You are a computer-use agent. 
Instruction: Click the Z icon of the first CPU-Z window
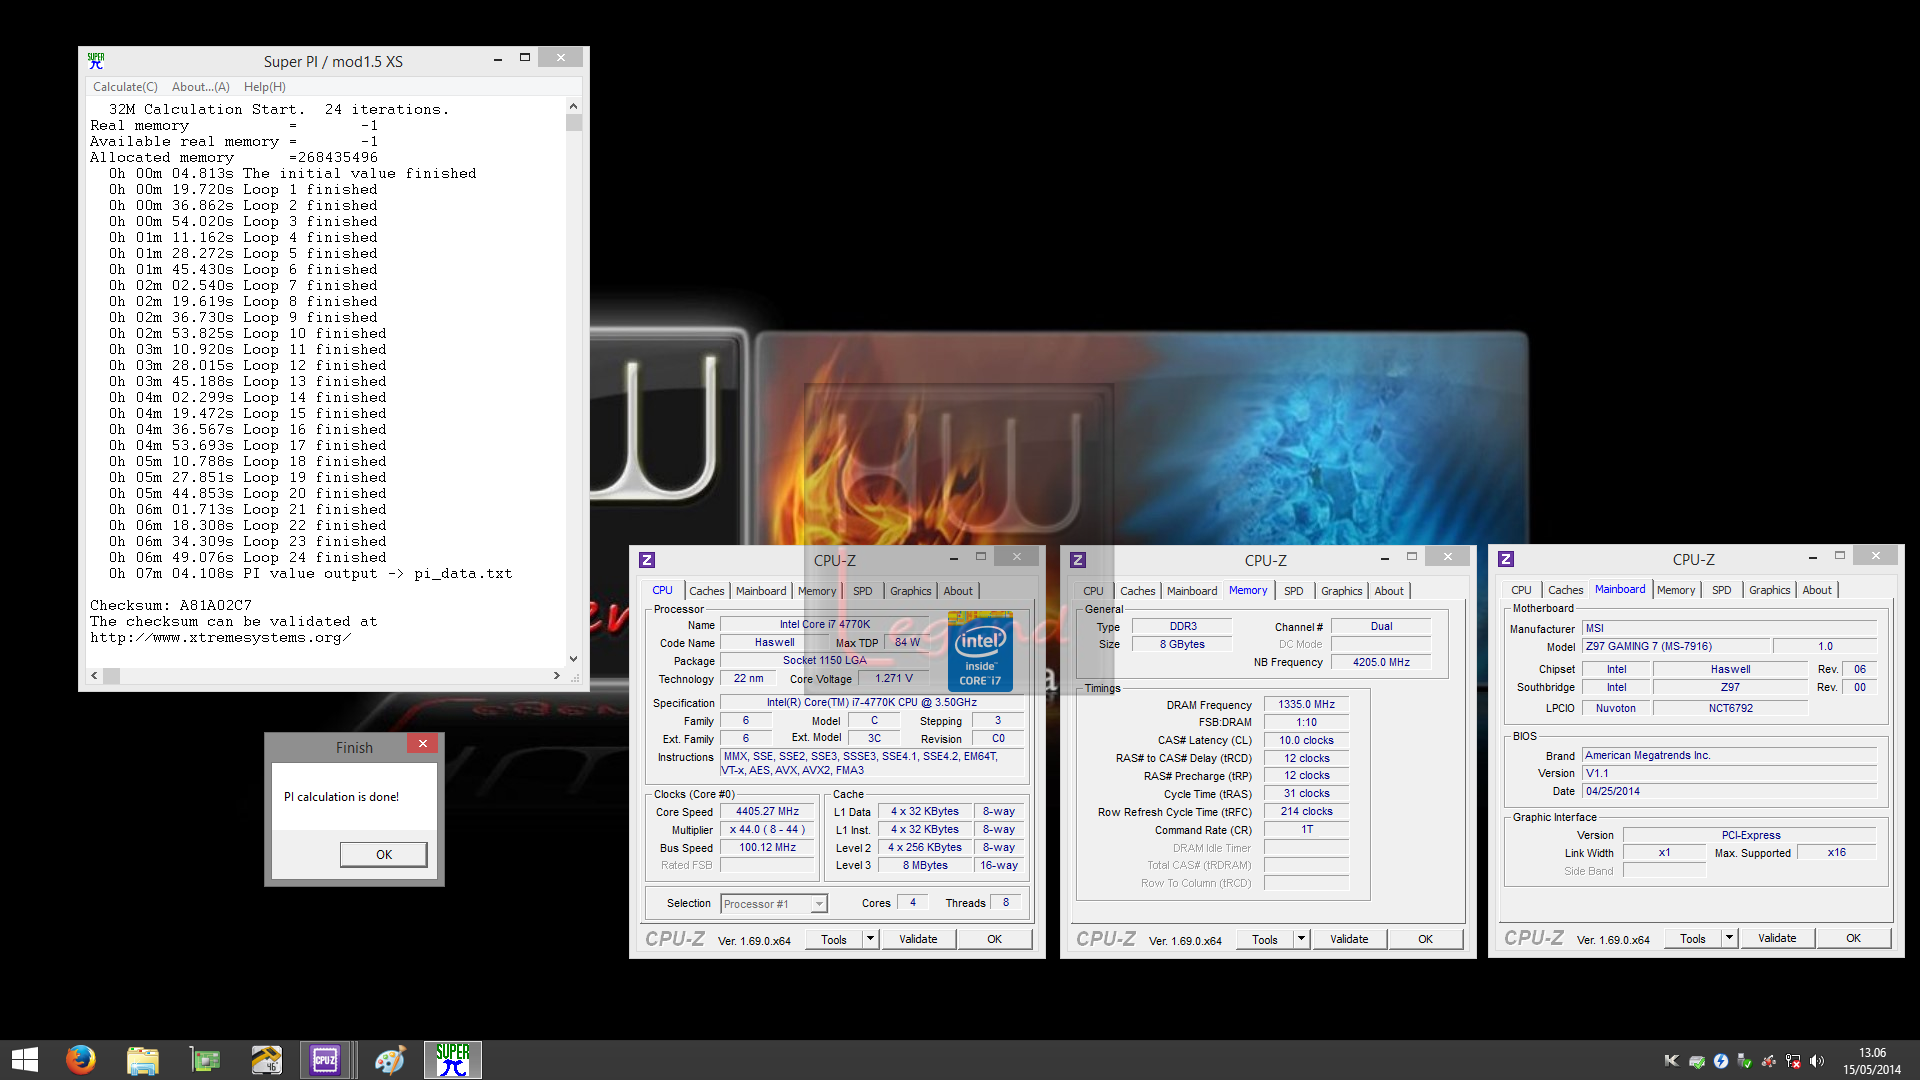point(647,560)
